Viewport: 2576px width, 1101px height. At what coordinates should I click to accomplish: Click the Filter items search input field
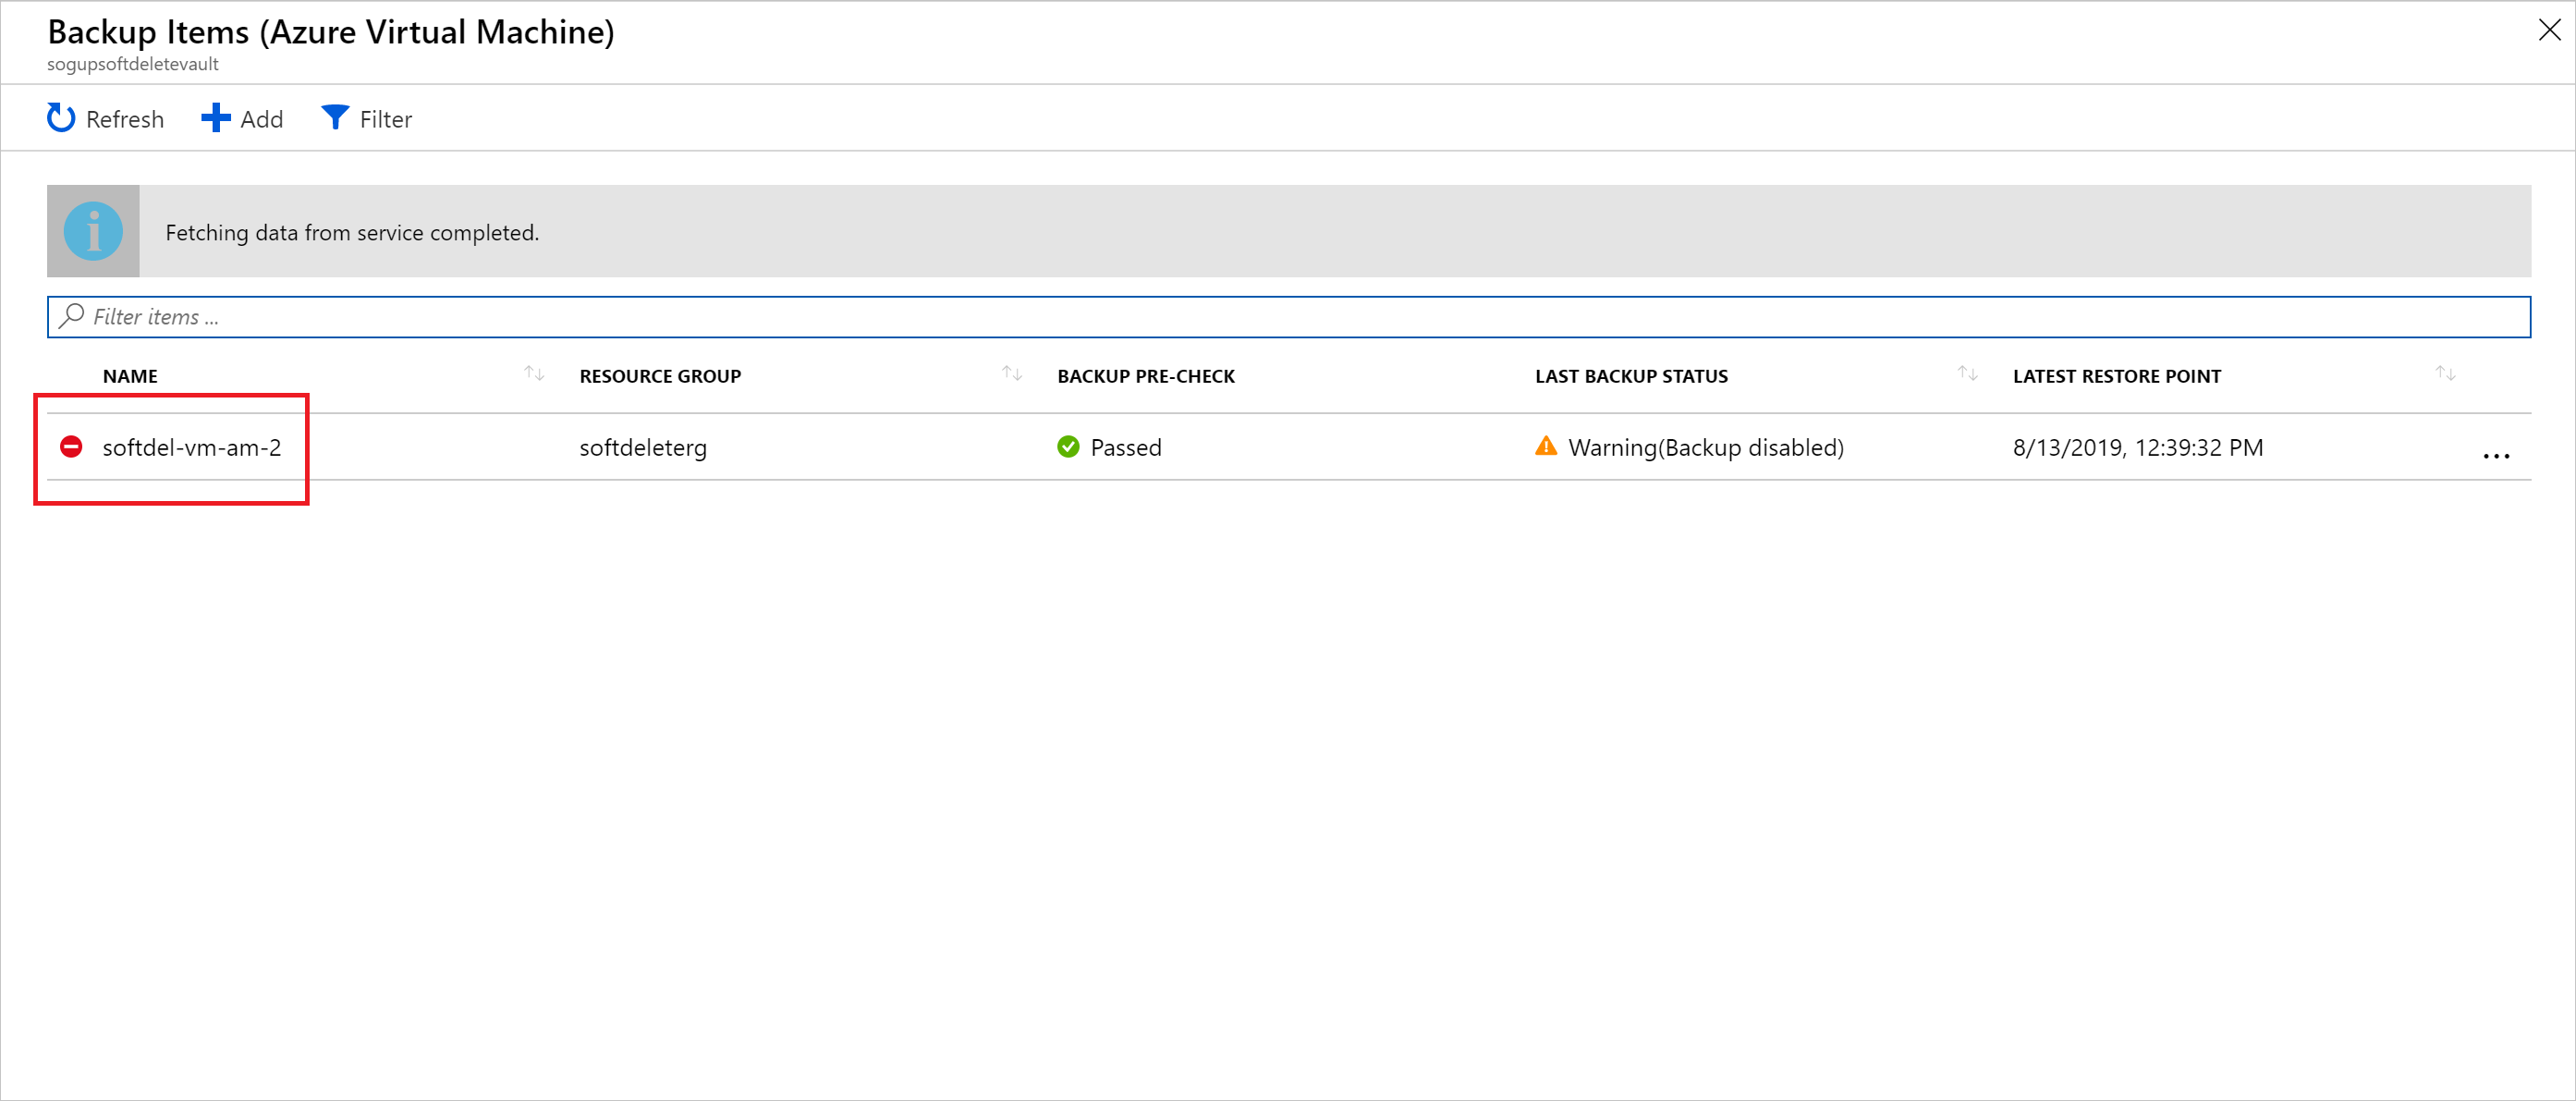click(x=1287, y=315)
